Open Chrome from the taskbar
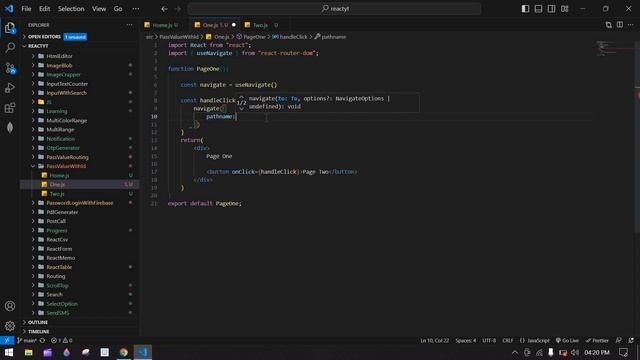 click(124, 352)
